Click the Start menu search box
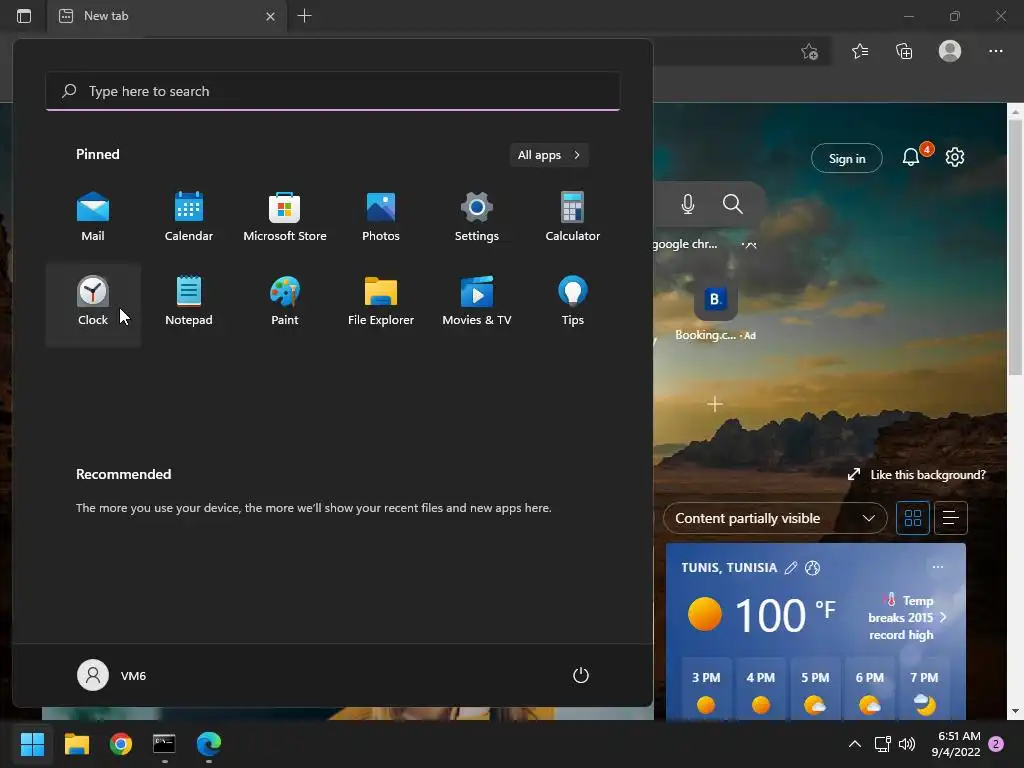Viewport: 1024px width, 768px height. tap(333, 91)
